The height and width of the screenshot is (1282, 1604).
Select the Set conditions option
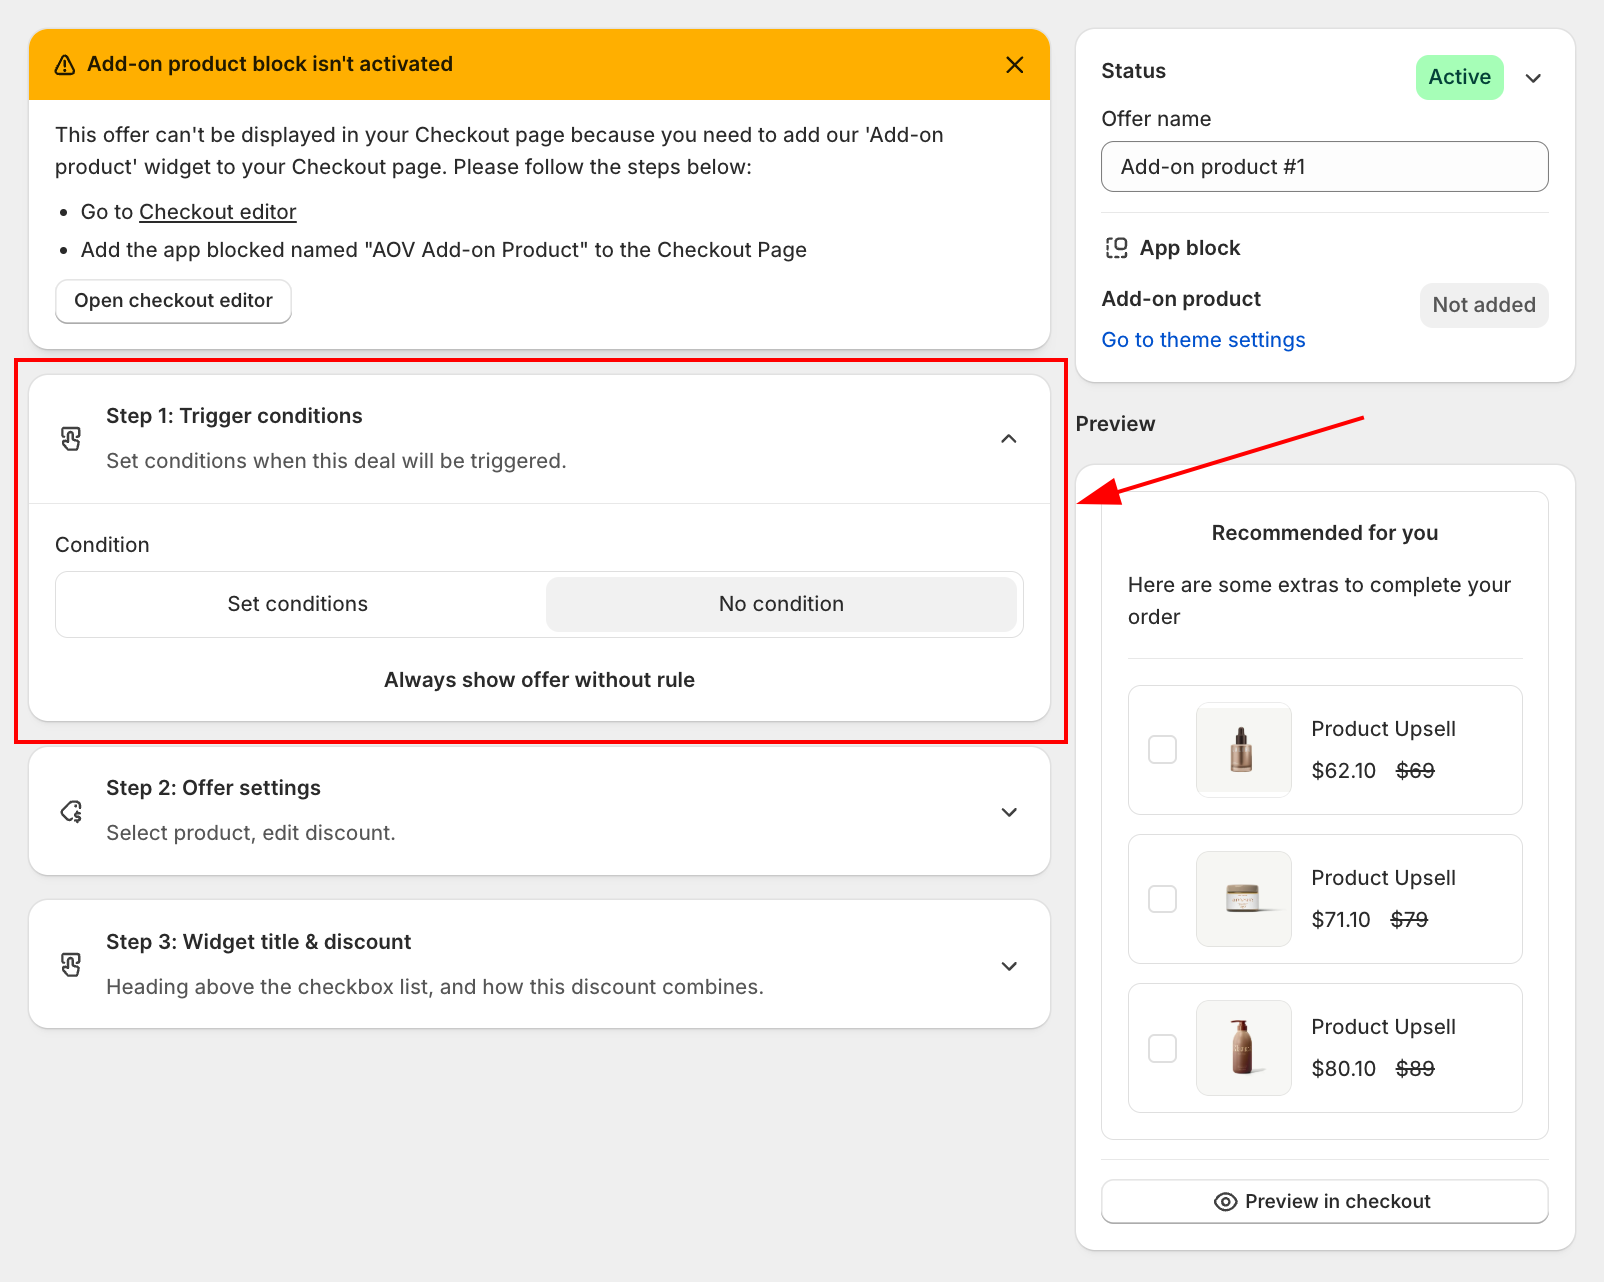[298, 604]
